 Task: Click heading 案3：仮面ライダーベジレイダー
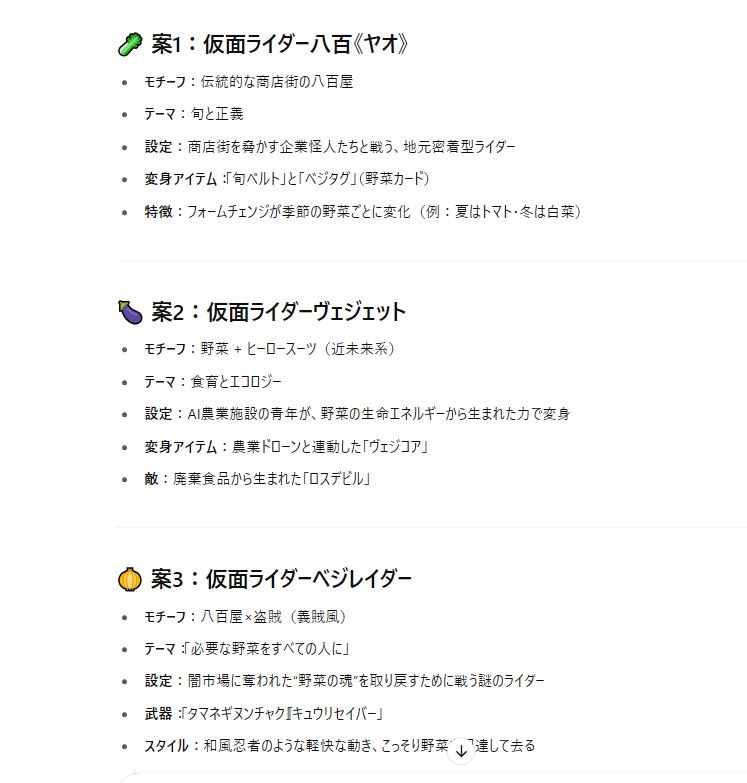281,579
